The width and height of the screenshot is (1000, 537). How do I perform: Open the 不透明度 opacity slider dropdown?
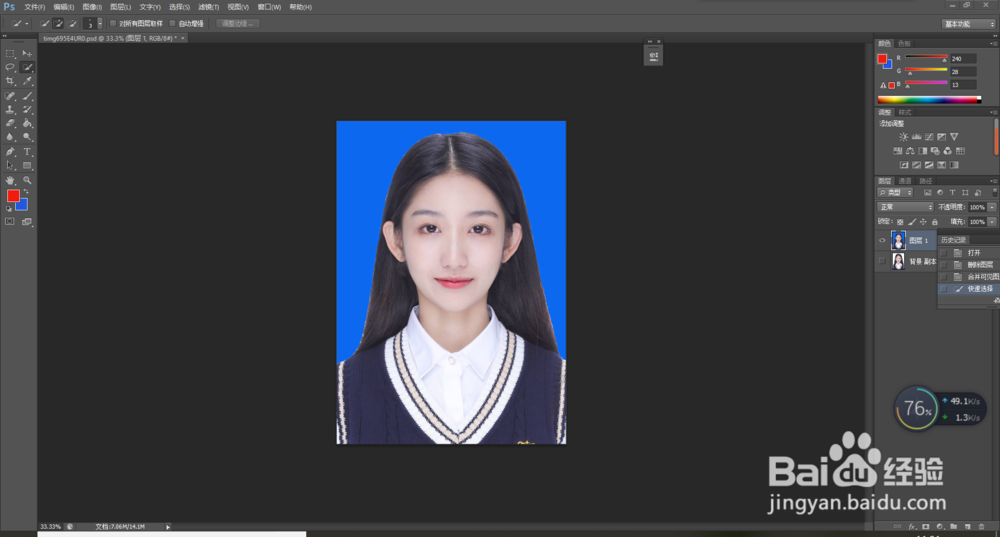[992, 207]
